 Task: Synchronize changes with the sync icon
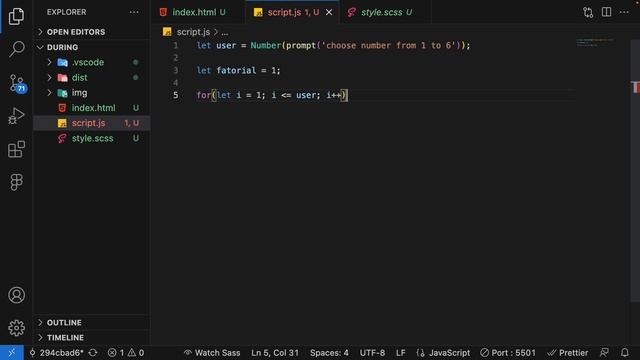(x=93, y=353)
